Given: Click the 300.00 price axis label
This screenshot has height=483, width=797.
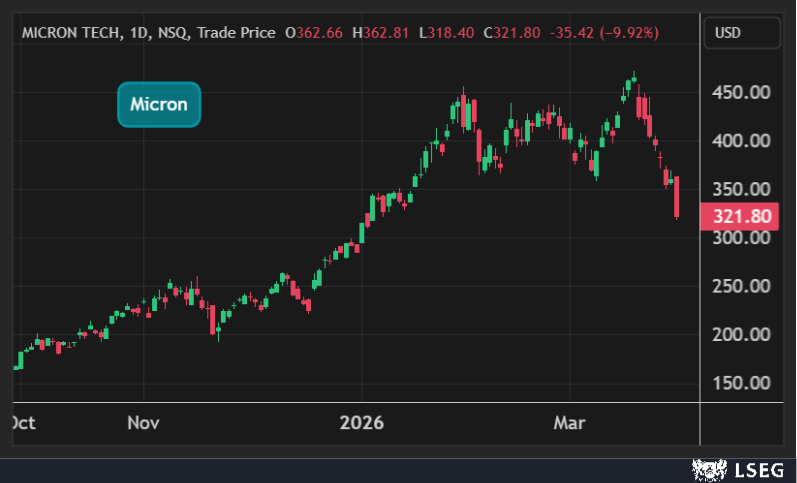Looking at the screenshot, I should pos(741,238).
